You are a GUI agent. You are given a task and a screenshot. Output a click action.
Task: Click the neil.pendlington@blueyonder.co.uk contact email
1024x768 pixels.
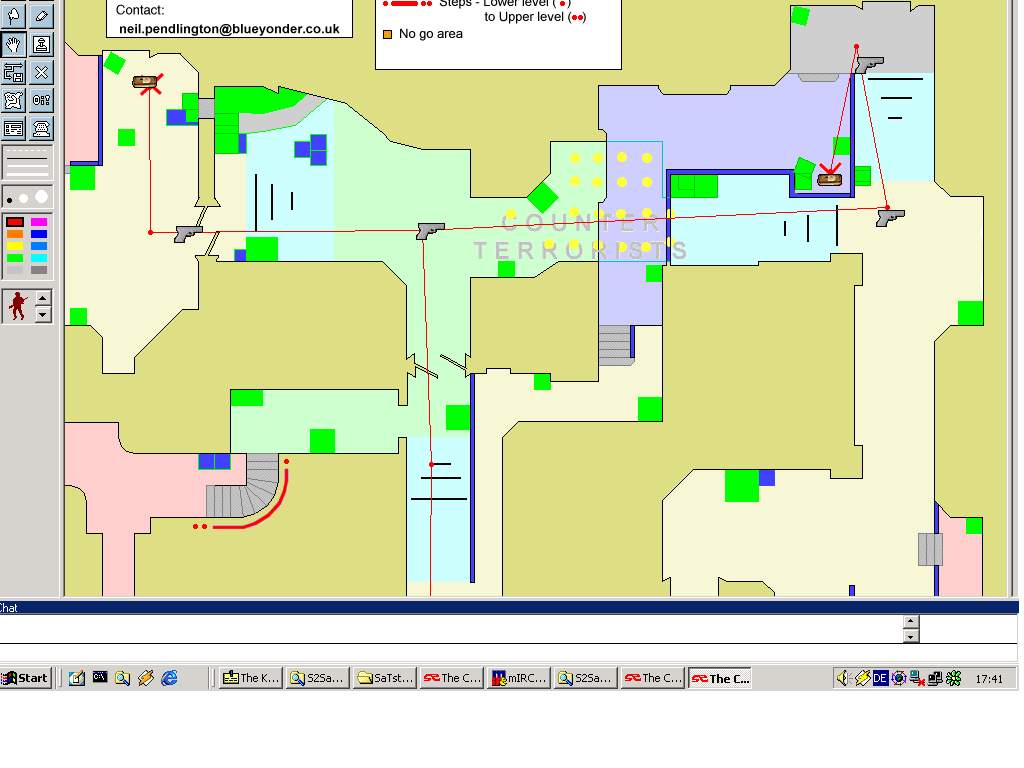[x=229, y=29]
